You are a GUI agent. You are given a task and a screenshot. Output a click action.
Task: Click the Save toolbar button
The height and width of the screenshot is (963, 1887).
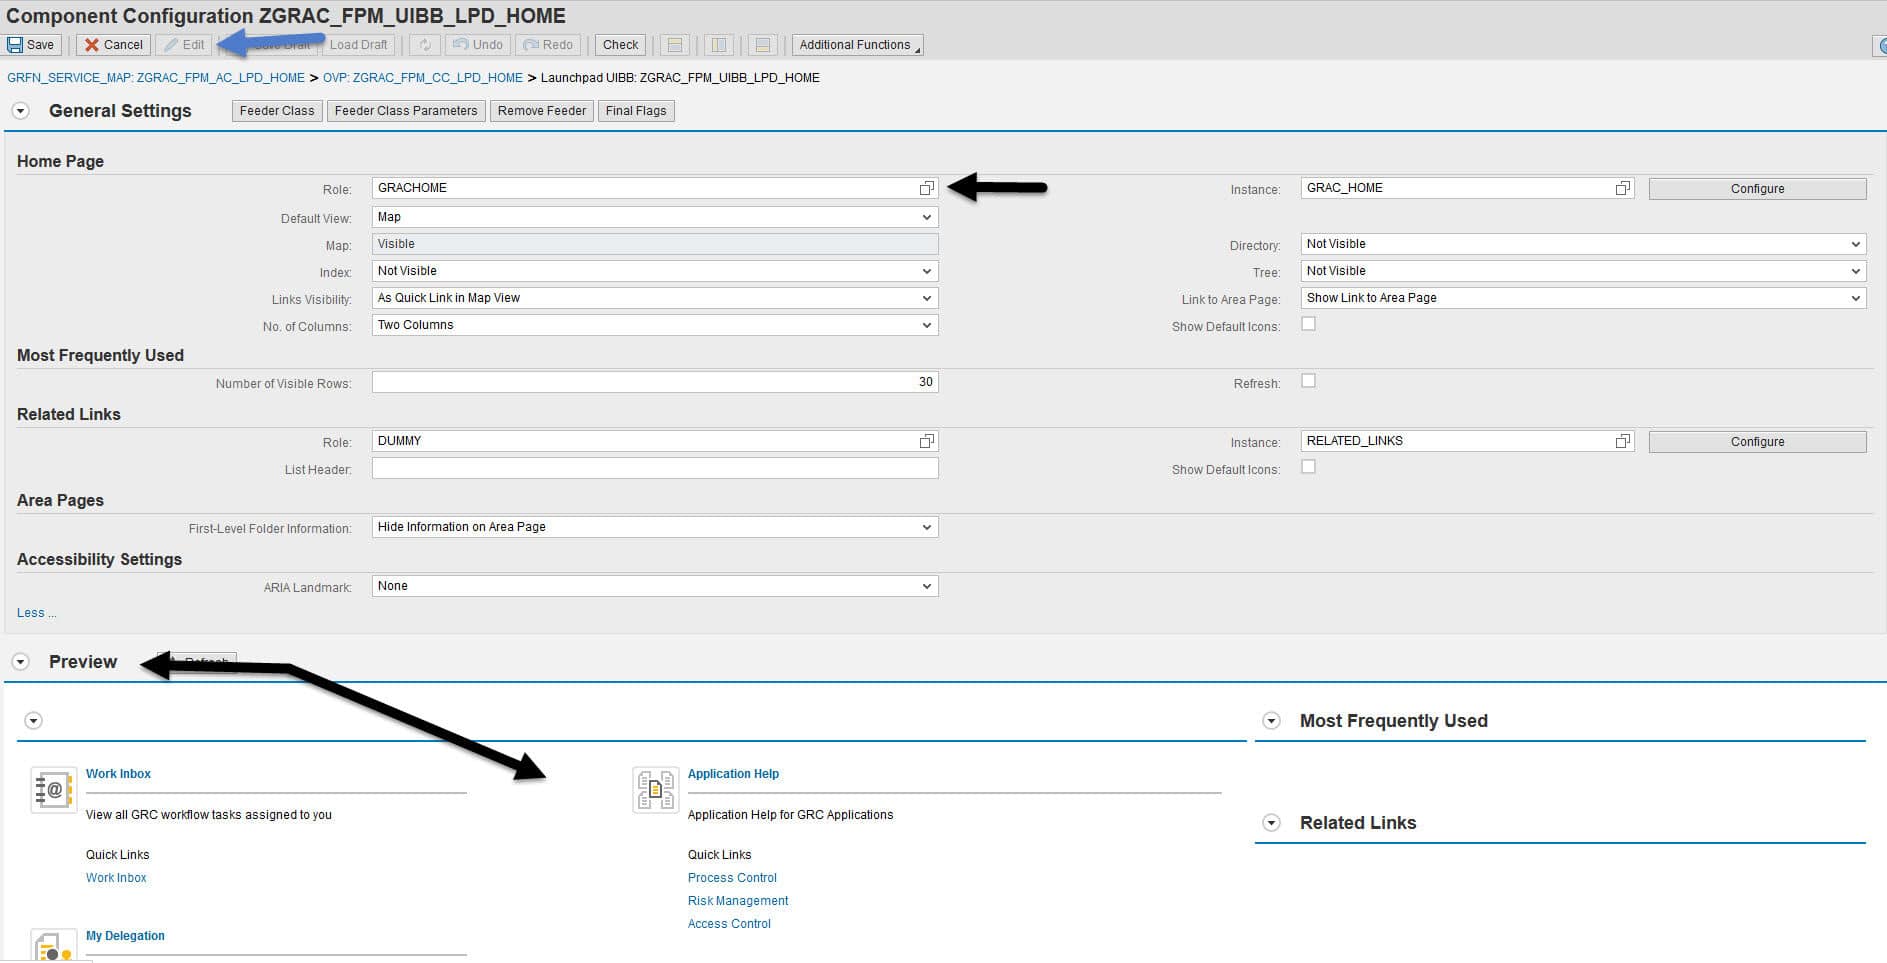[x=31, y=45]
